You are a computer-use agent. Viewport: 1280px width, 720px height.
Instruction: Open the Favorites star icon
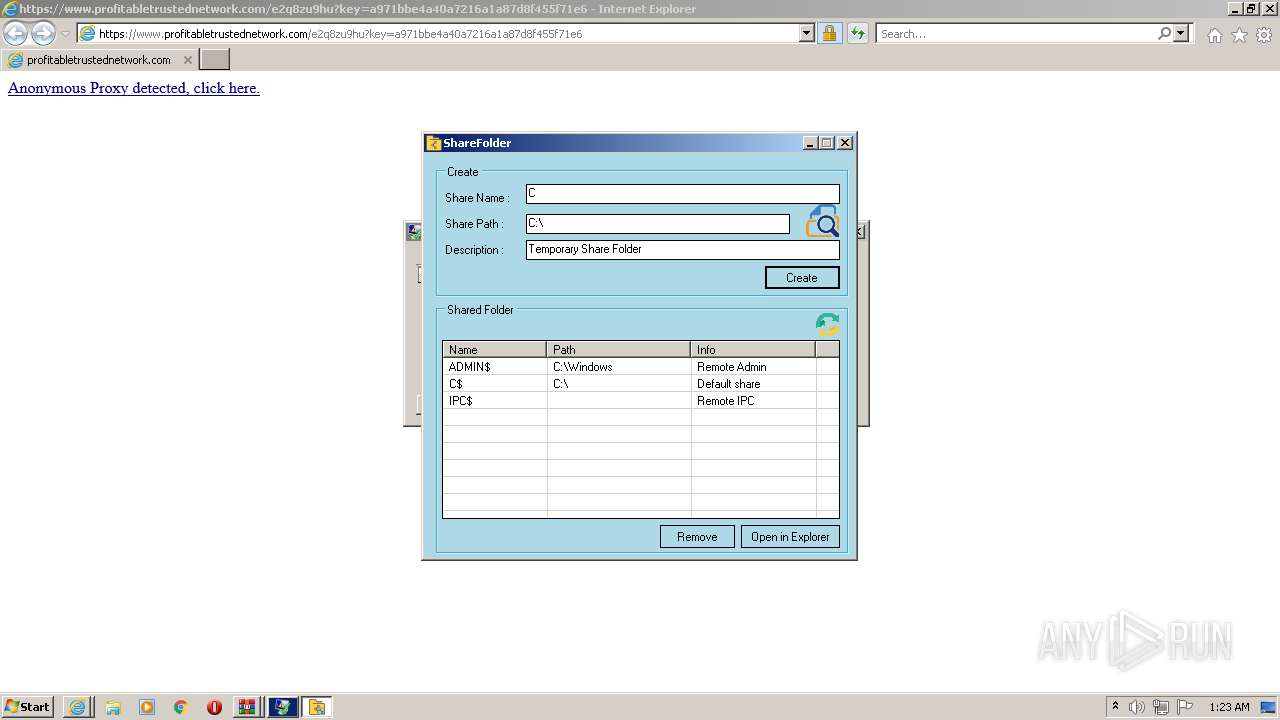[1239, 35]
